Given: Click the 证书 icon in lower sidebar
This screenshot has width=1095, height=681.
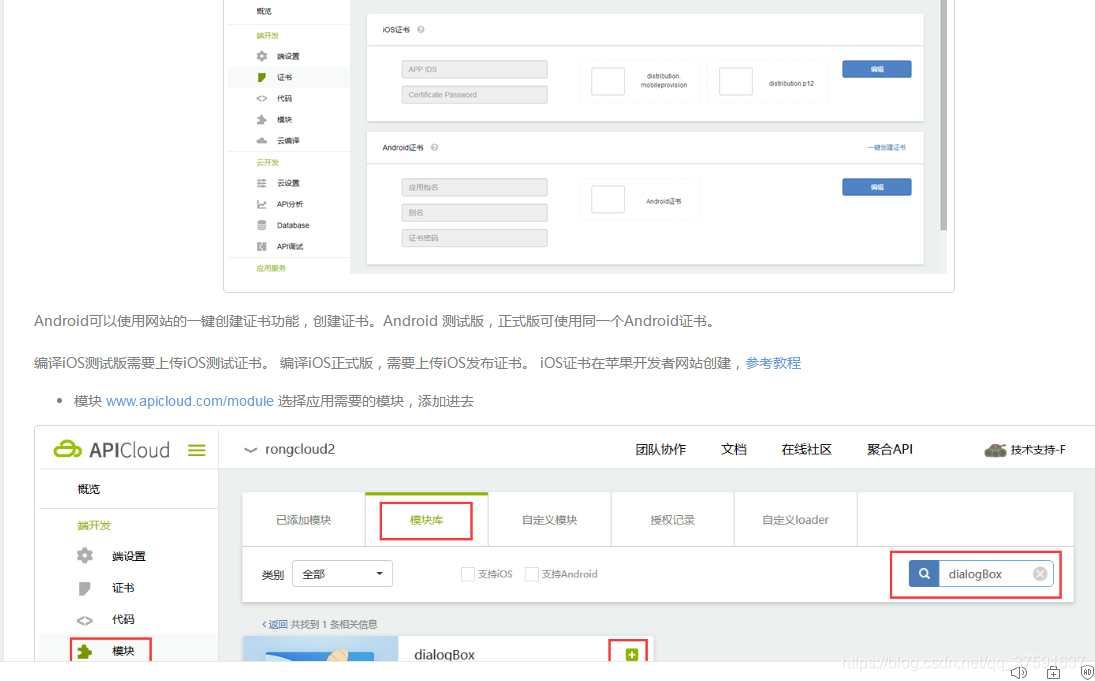Looking at the screenshot, I should [84, 588].
